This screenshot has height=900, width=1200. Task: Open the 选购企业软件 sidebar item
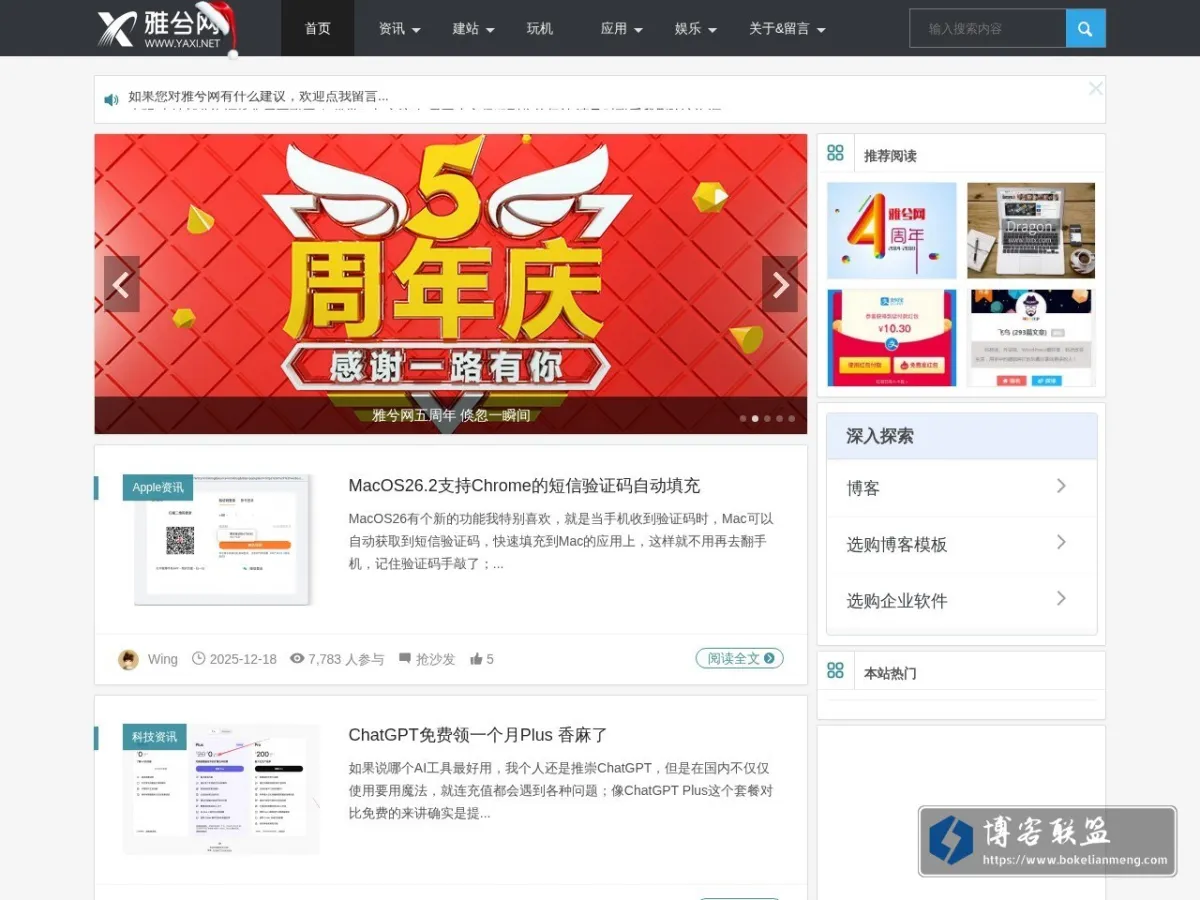(961, 601)
